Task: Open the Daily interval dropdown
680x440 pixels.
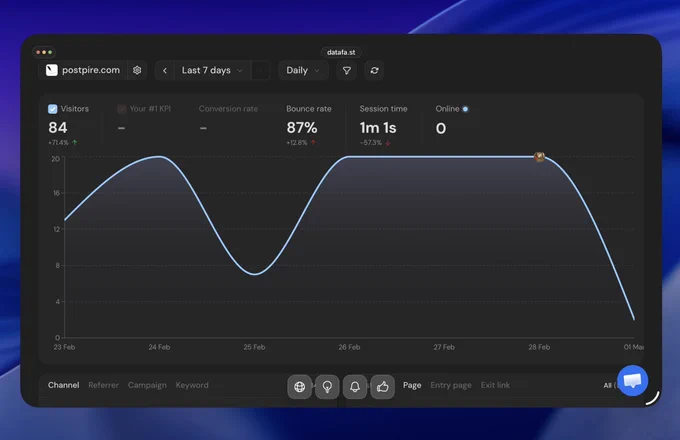Action: (303, 70)
